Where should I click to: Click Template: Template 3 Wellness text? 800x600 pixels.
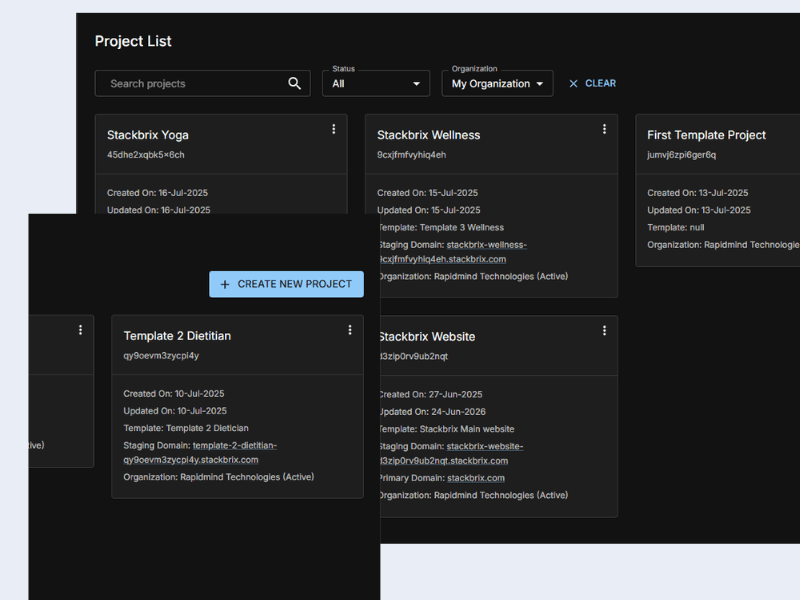[441, 228]
